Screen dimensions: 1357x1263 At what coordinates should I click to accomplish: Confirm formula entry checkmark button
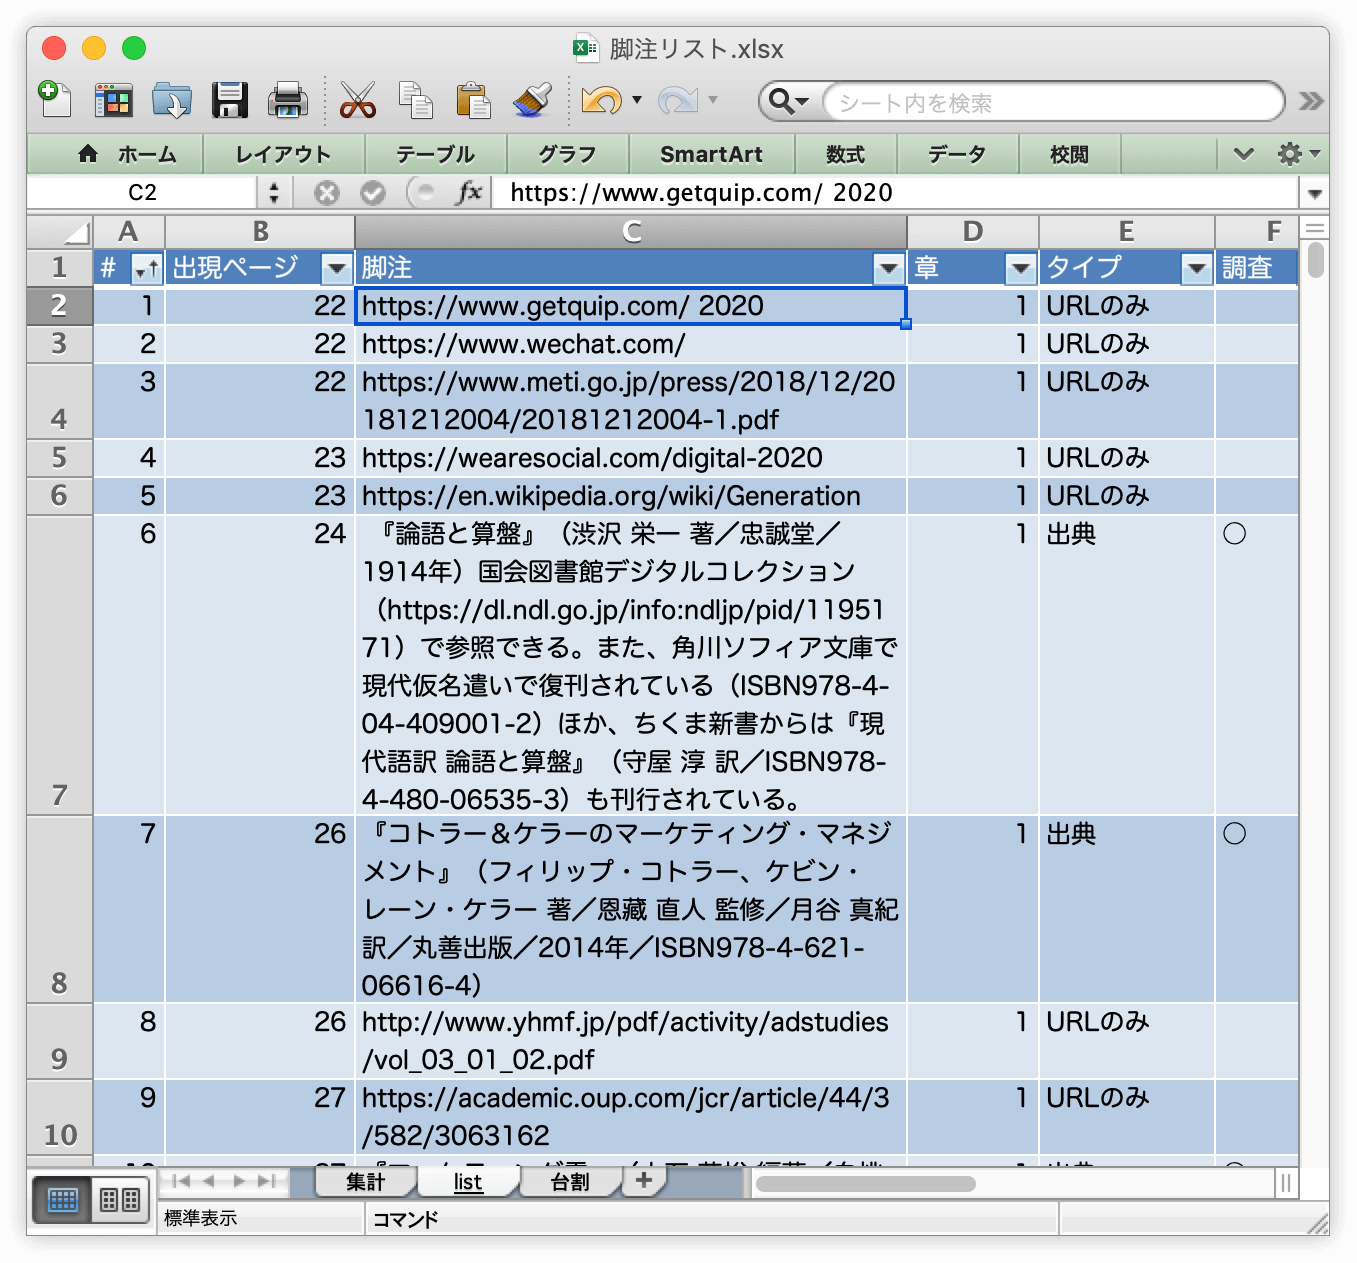[x=373, y=192]
